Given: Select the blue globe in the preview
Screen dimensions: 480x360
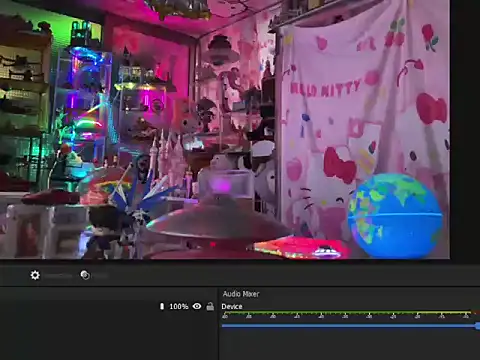Looking at the screenshot, I should [x=395, y=216].
